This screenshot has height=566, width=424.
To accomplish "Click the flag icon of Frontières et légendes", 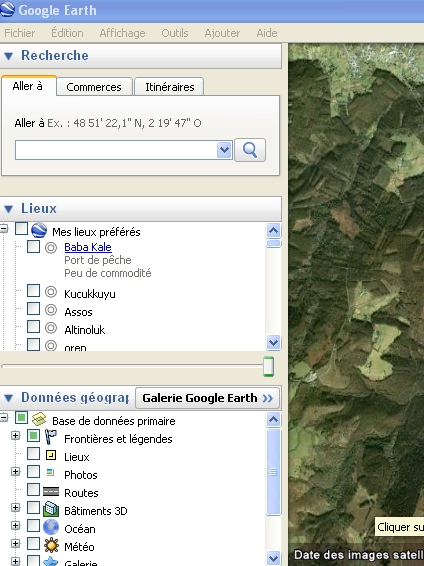I will [x=51, y=437].
